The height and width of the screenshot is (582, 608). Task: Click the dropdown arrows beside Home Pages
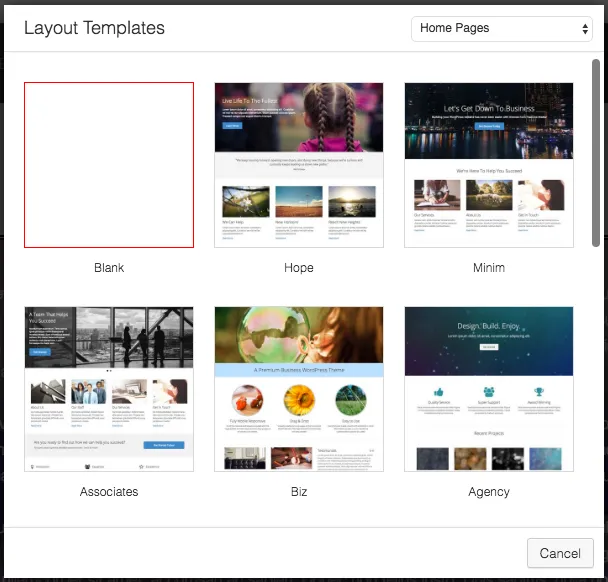(585, 29)
